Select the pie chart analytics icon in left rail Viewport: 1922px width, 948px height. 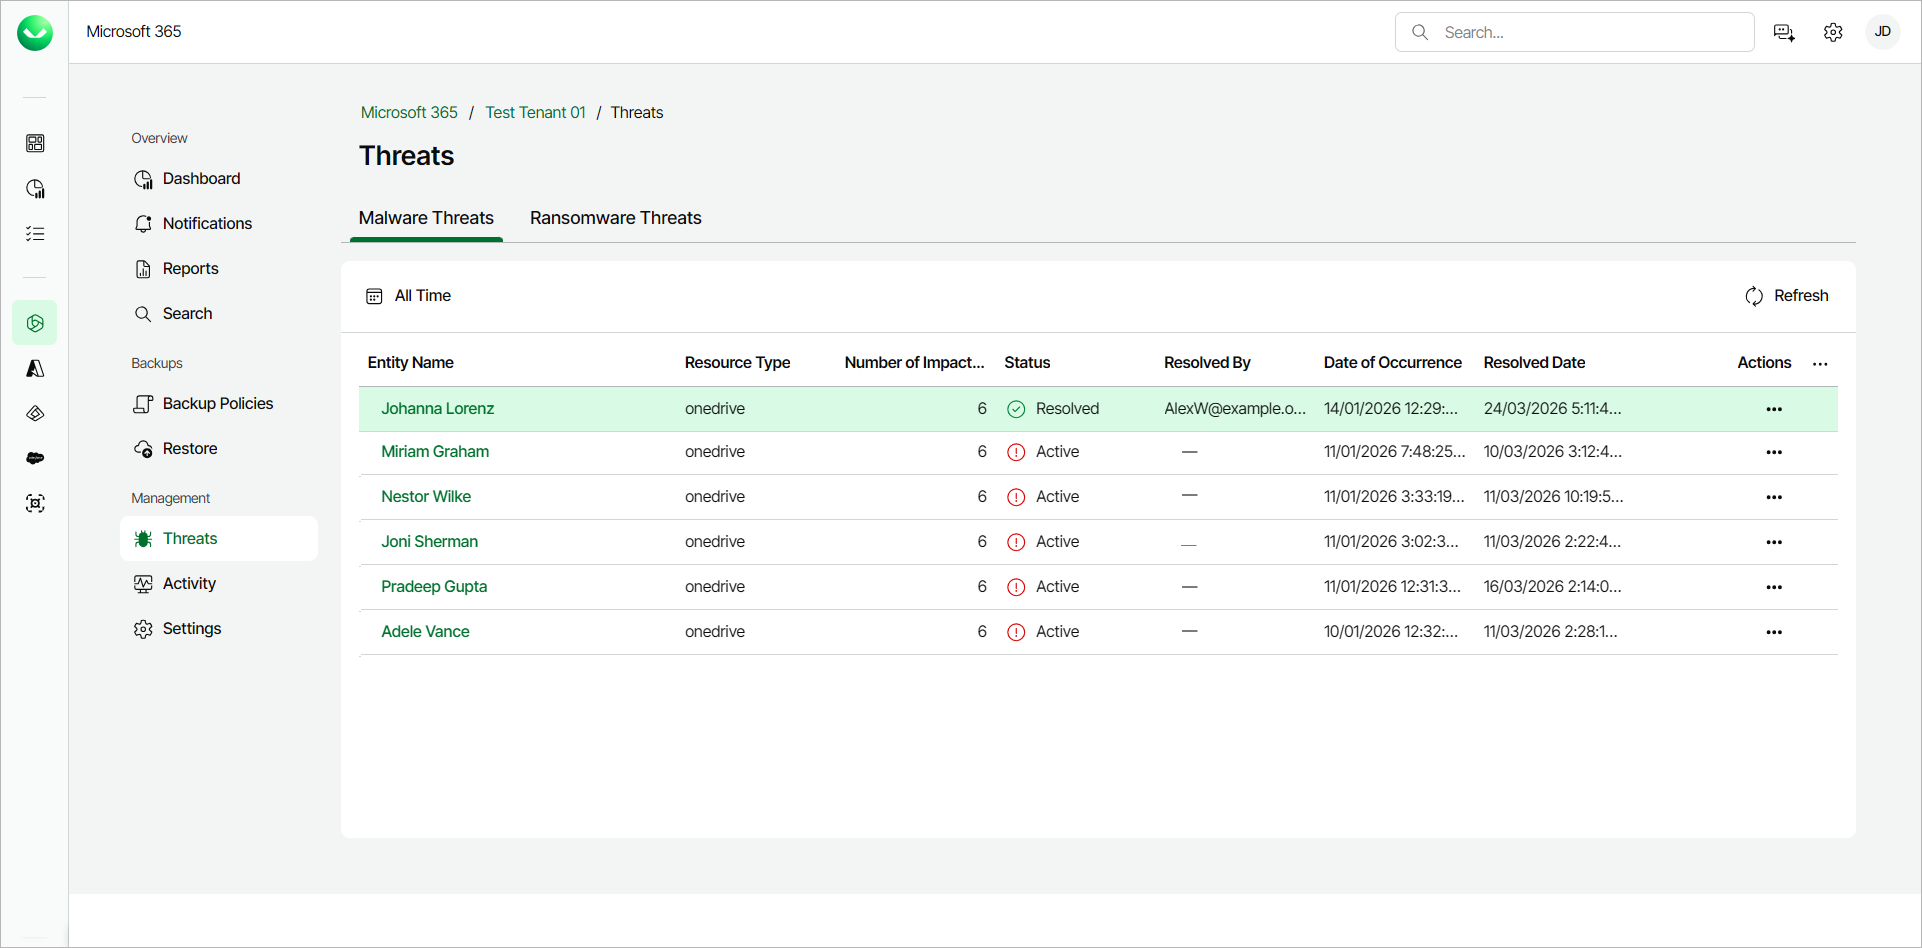point(35,188)
